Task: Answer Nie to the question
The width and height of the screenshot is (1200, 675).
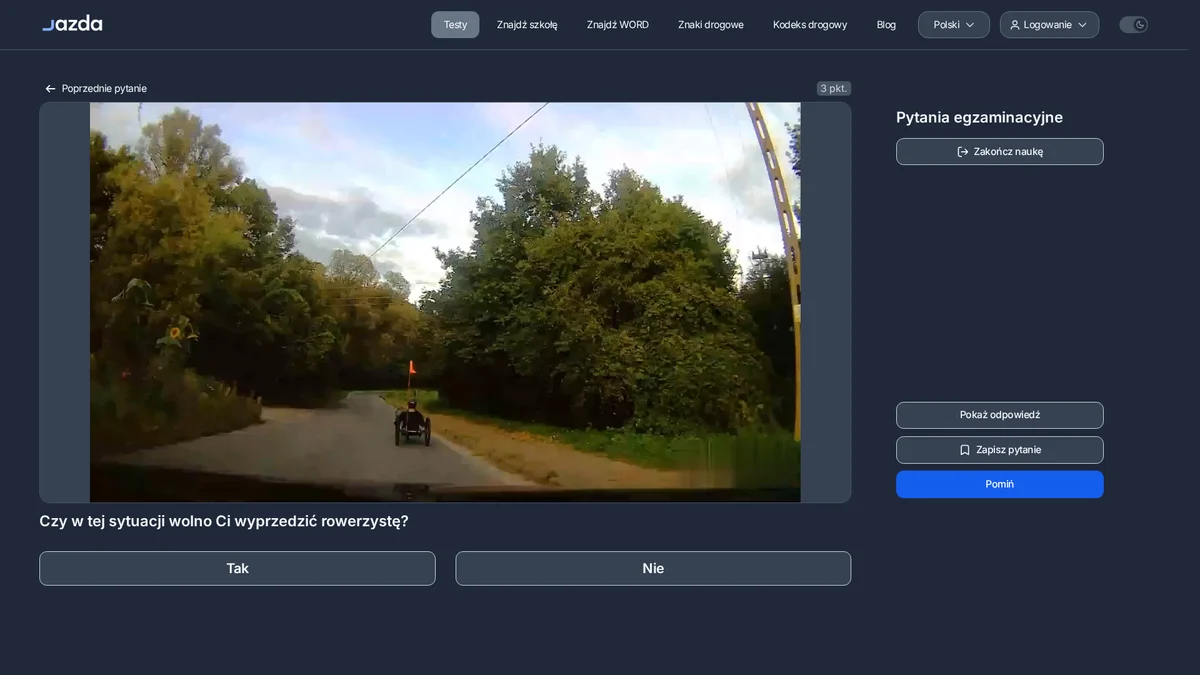Action: click(653, 568)
